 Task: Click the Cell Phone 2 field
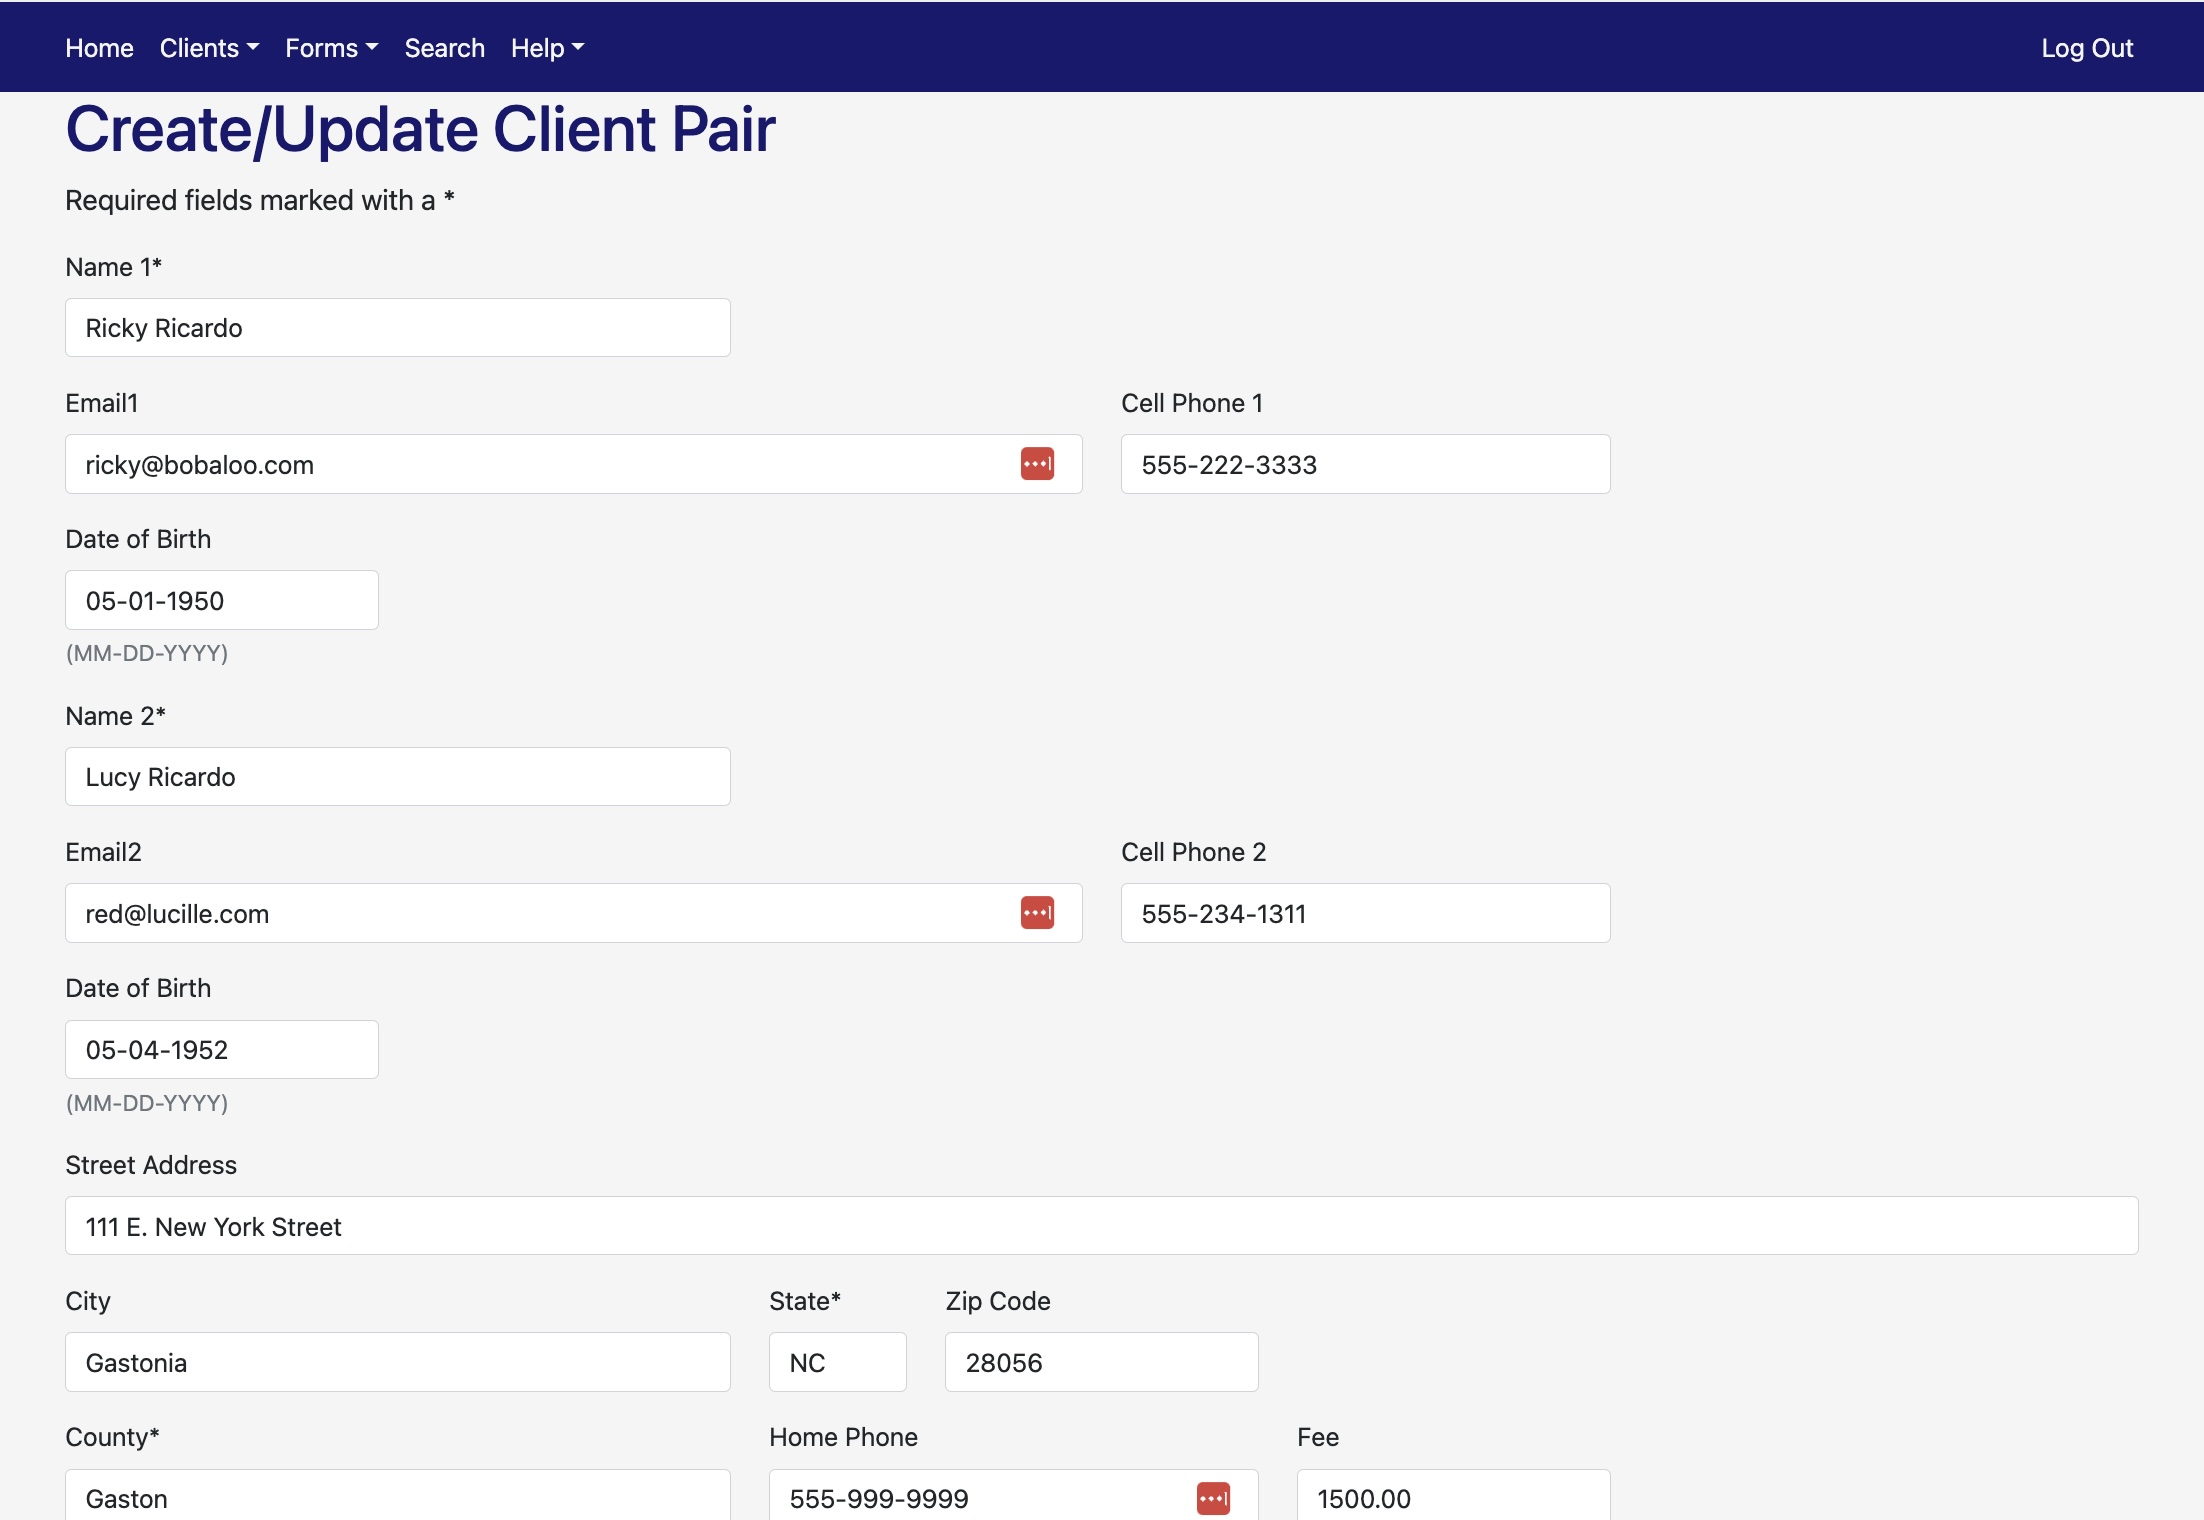coord(1364,913)
